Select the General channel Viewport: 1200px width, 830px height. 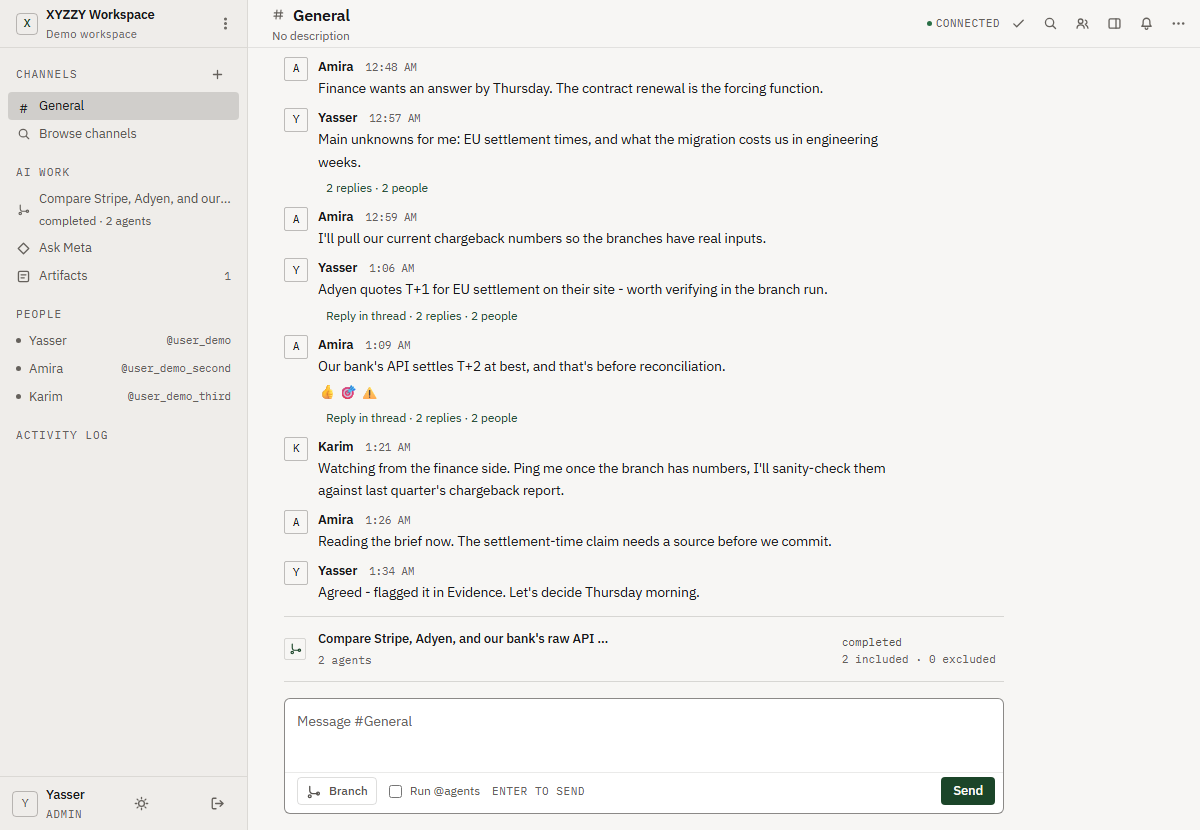pyautogui.click(x=123, y=106)
